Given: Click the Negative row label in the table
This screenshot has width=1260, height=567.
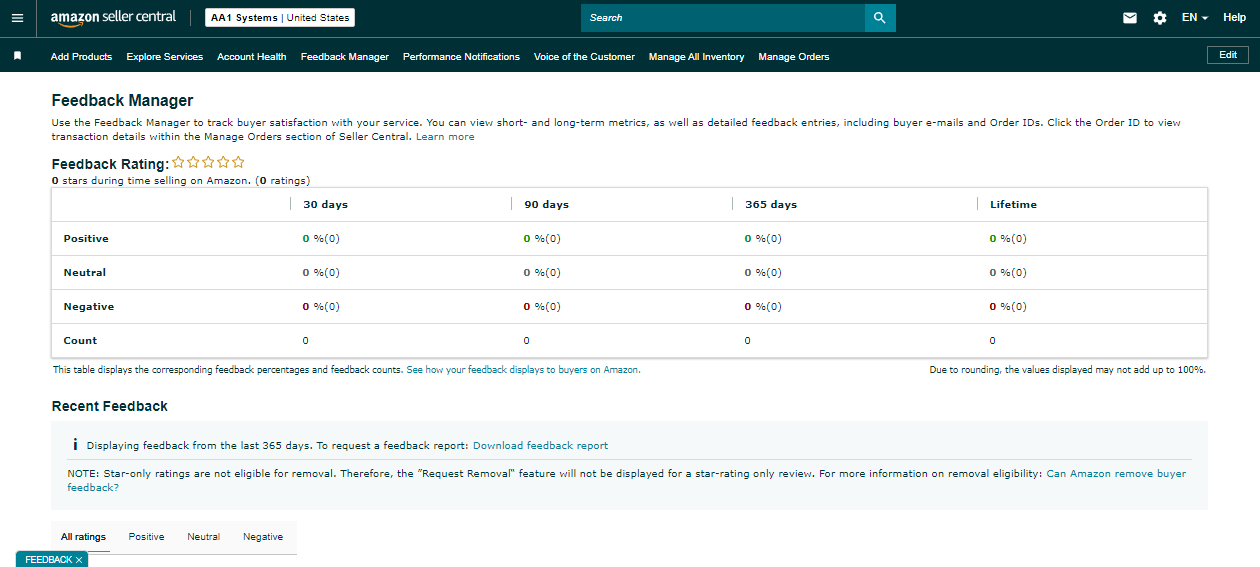Looking at the screenshot, I should pos(88,306).
